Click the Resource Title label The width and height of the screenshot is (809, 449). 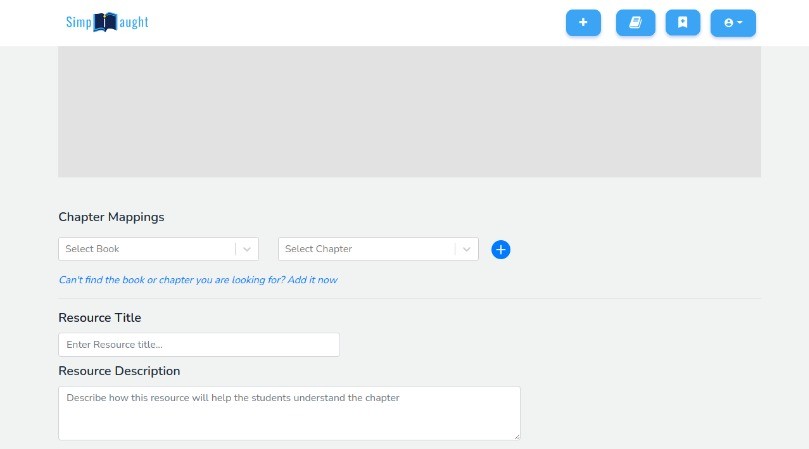tap(100, 317)
